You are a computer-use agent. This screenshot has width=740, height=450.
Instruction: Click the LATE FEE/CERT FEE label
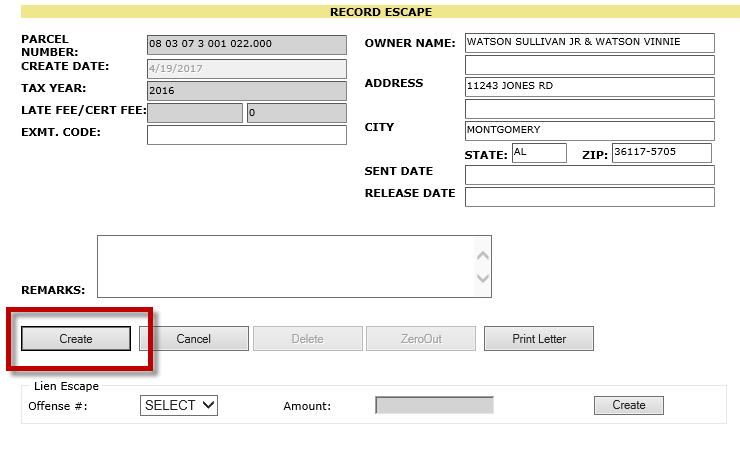[x=84, y=110]
